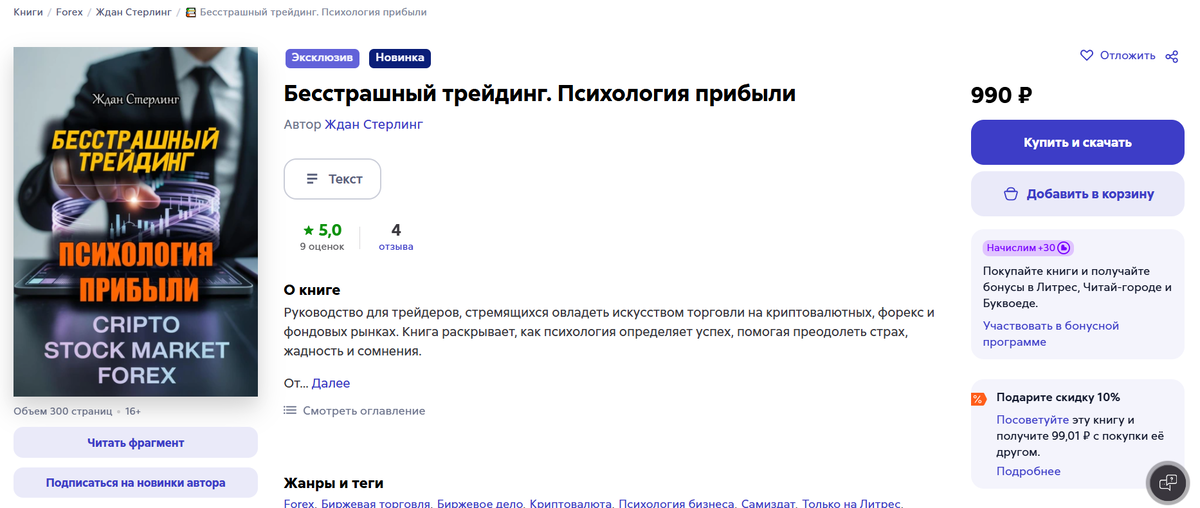Click Читать фрагмент button

click(x=136, y=442)
